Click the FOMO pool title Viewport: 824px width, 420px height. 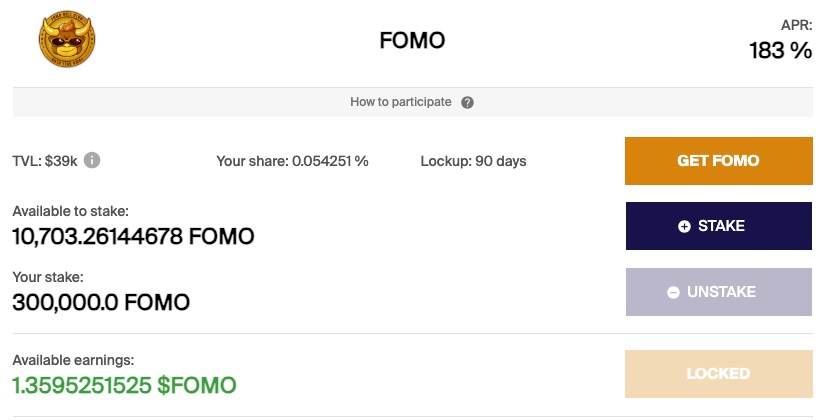click(412, 41)
